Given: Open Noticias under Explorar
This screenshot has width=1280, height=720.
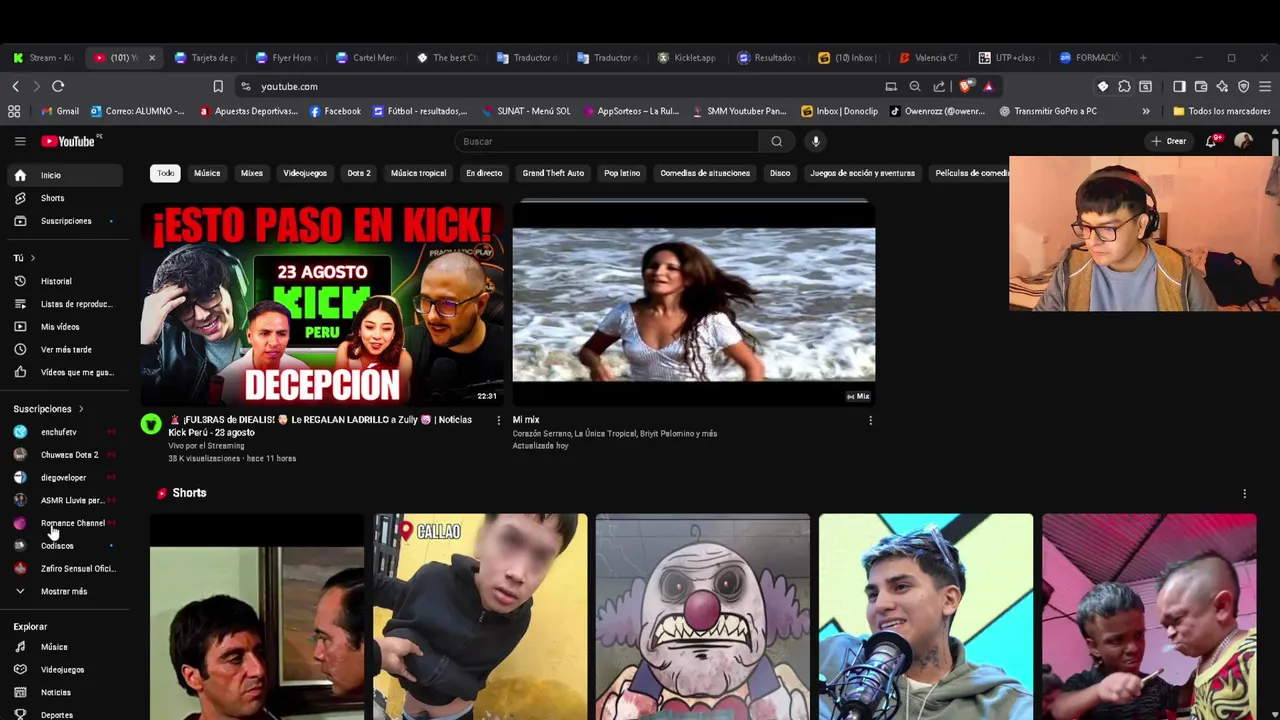Looking at the screenshot, I should point(66,692).
